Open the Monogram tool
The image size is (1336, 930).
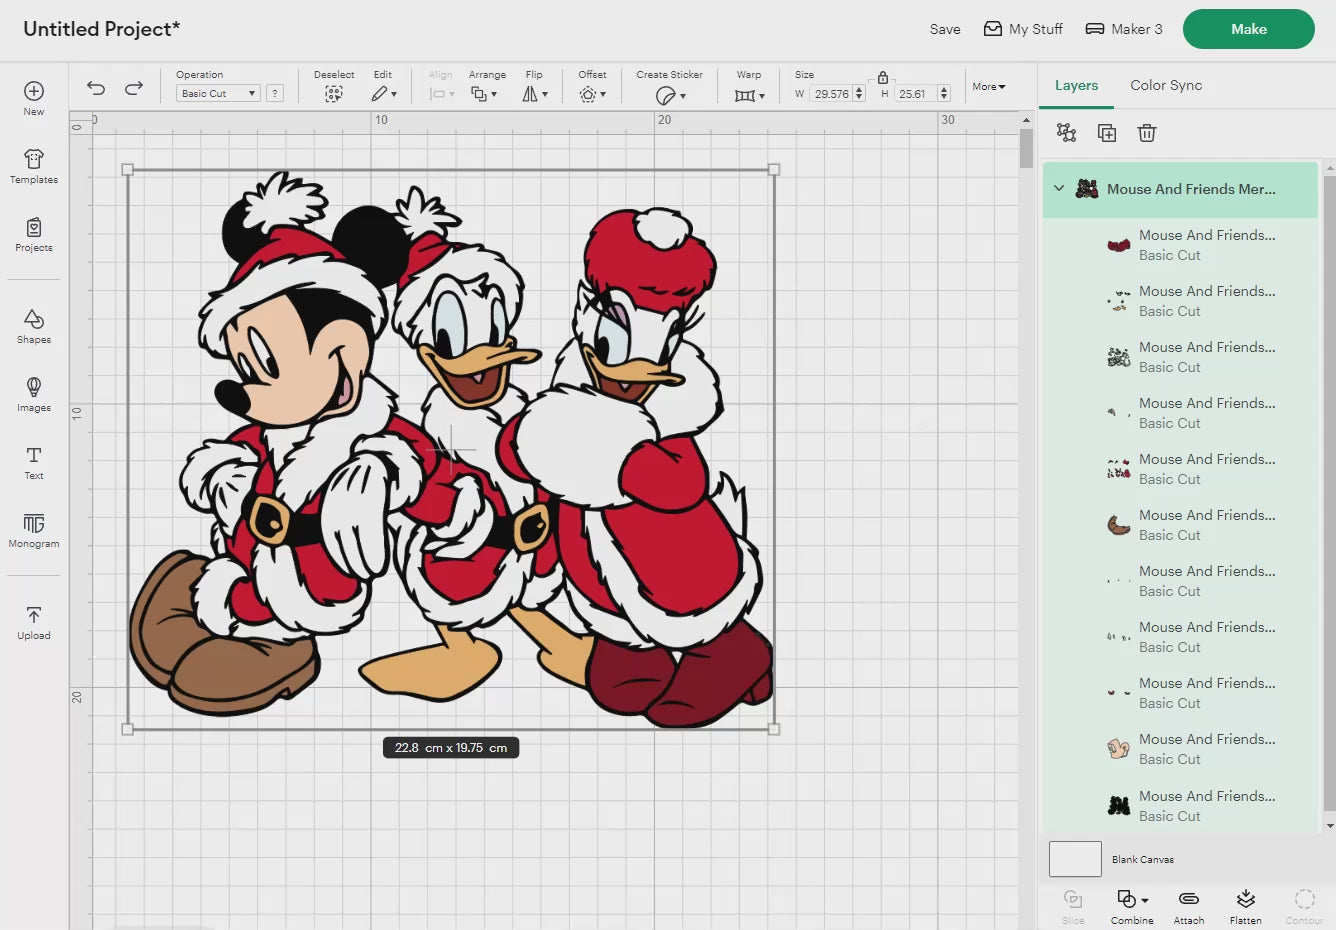tap(34, 530)
